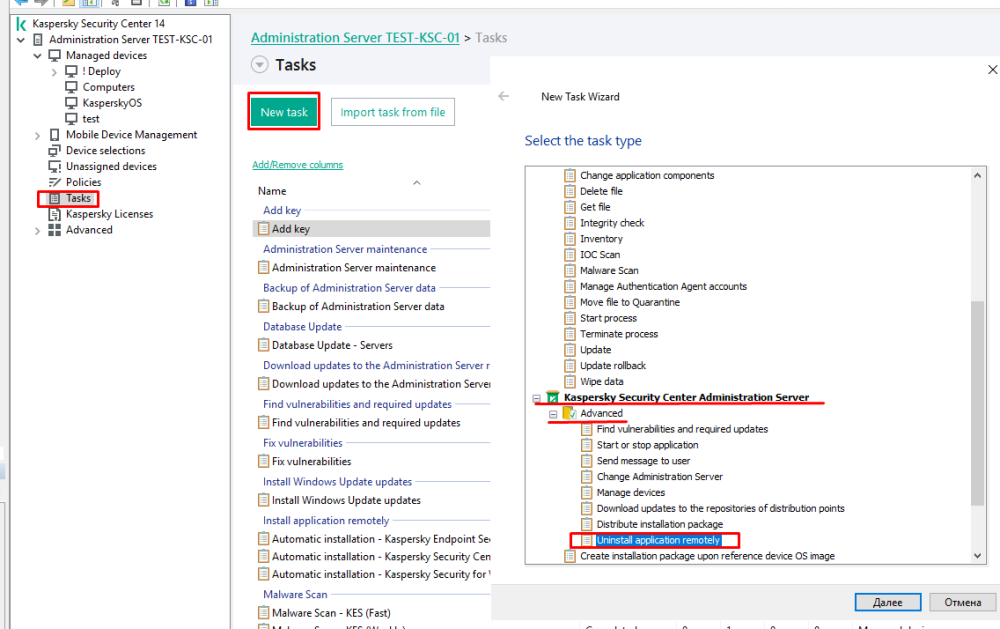Click the Manage devices task type icon
The width and height of the screenshot is (1000, 629).
point(587,492)
